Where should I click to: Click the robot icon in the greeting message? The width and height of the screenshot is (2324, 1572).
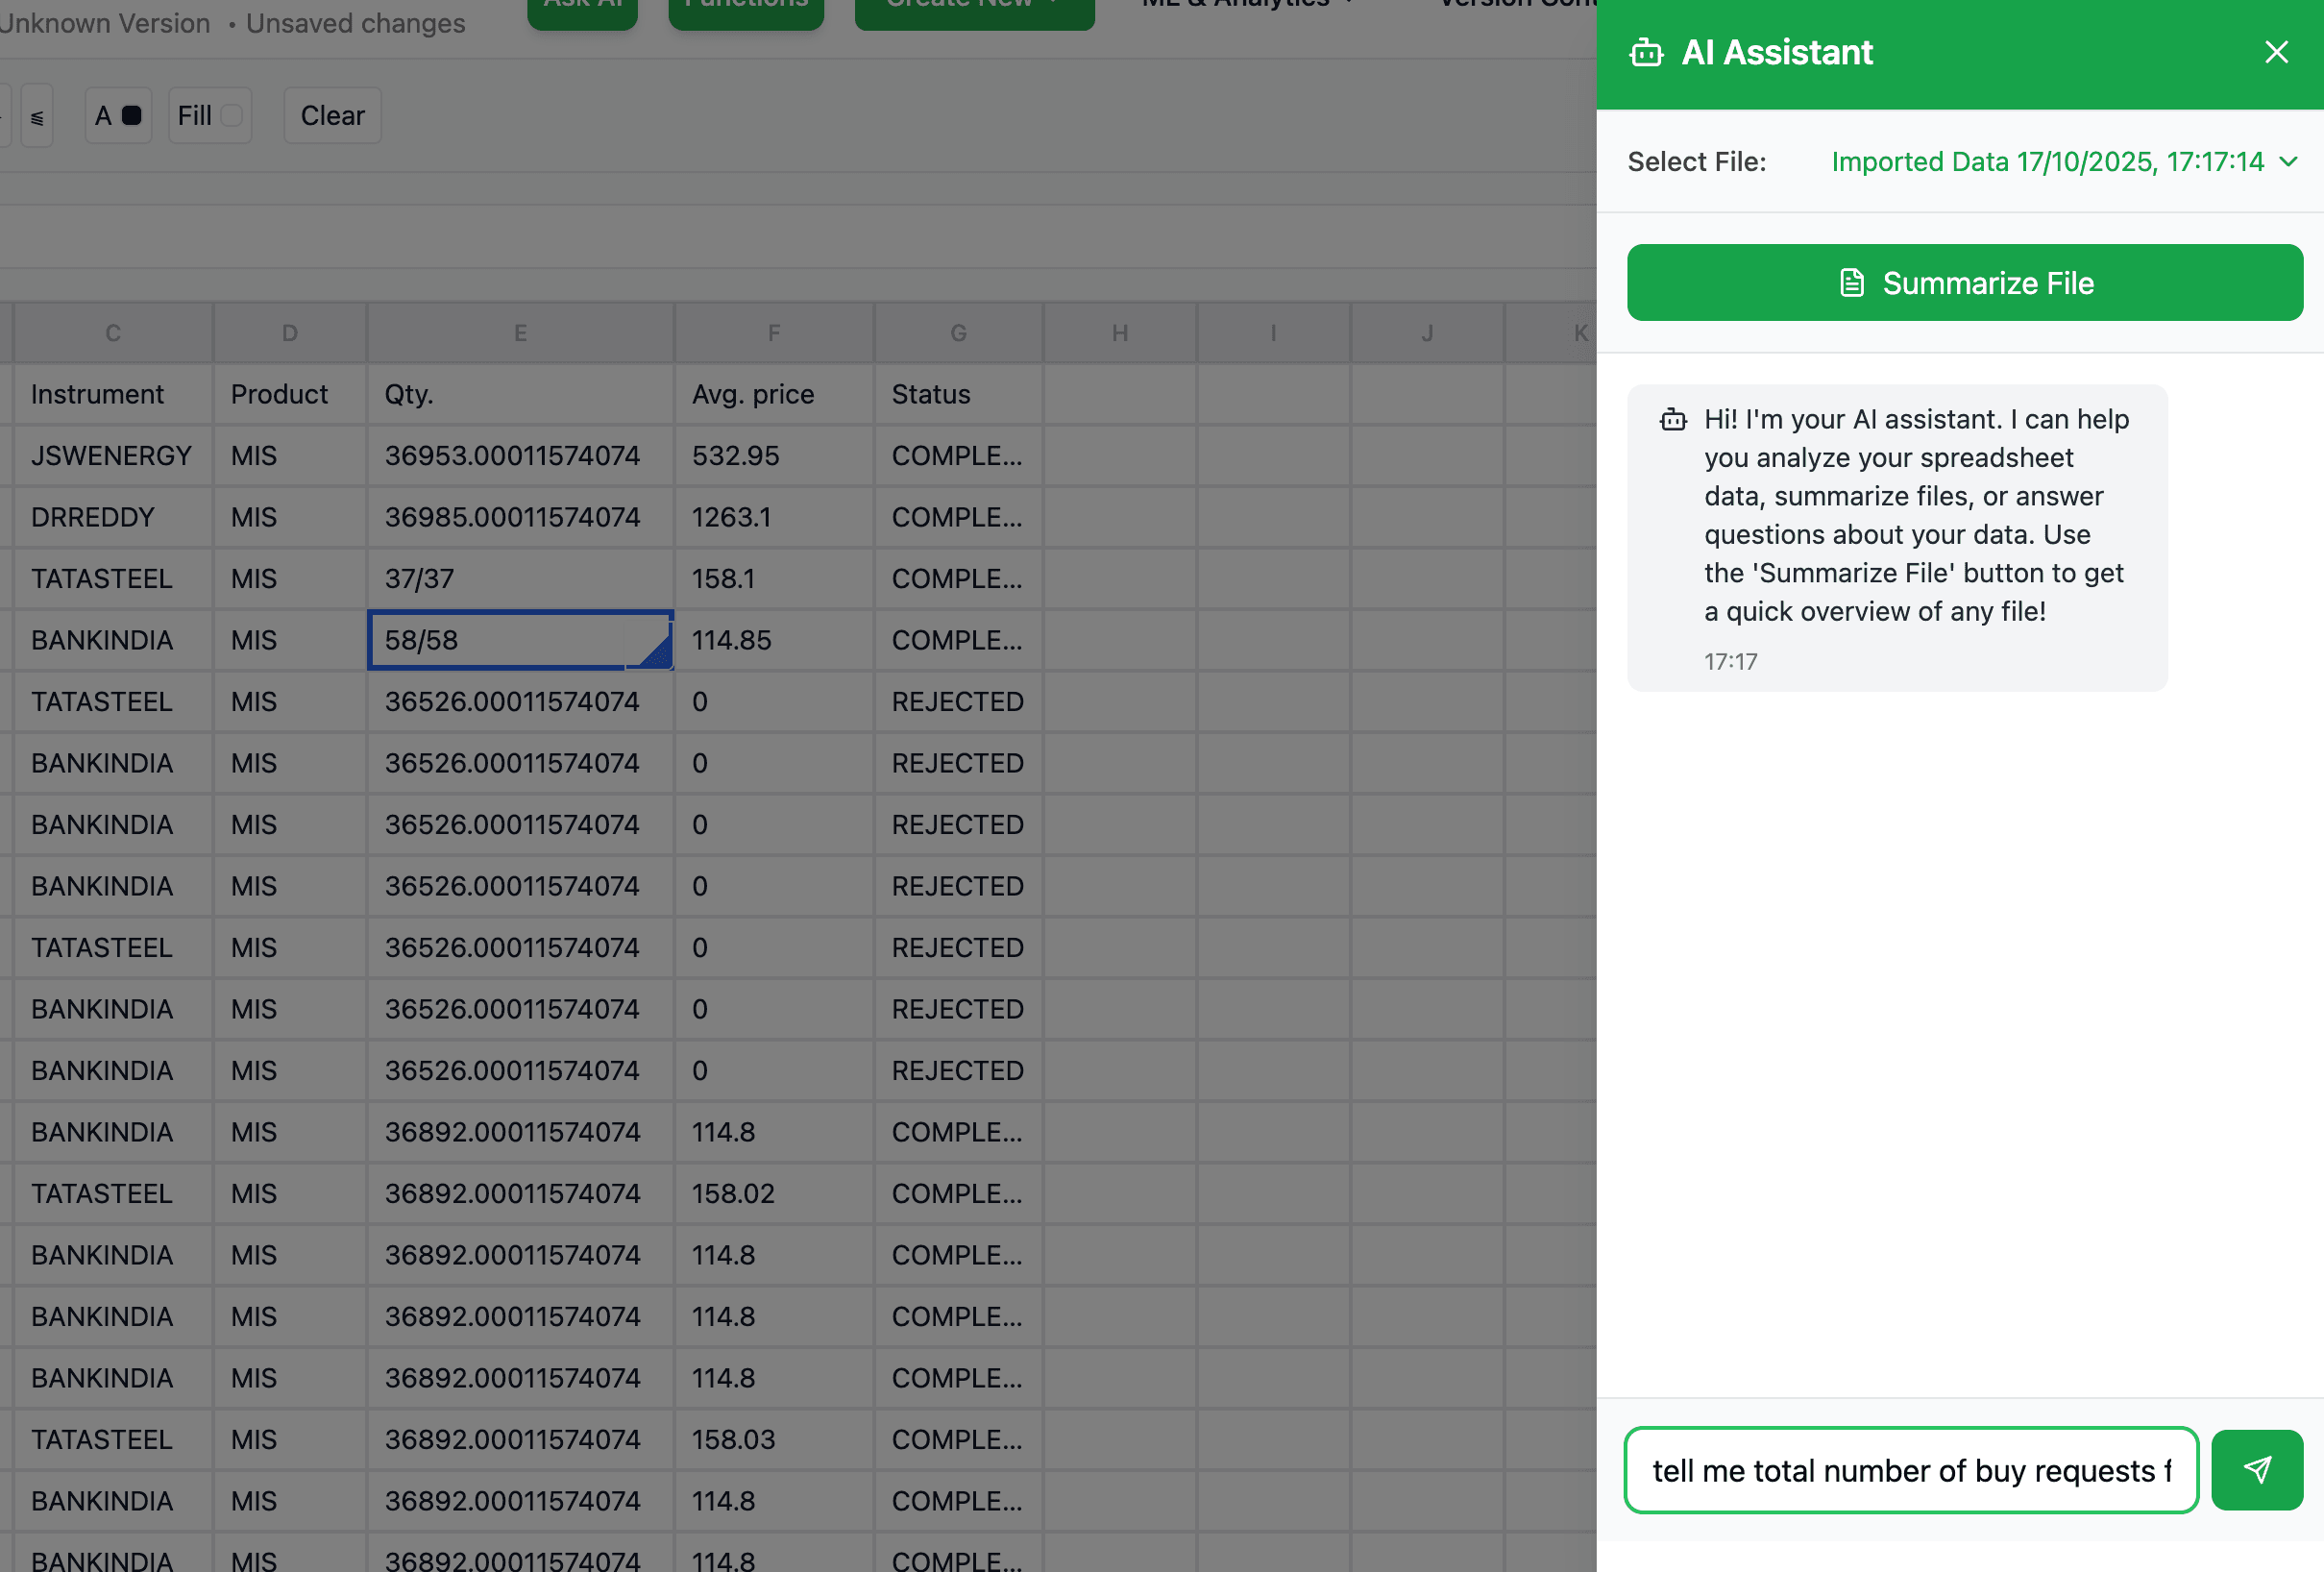pos(1673,420)
